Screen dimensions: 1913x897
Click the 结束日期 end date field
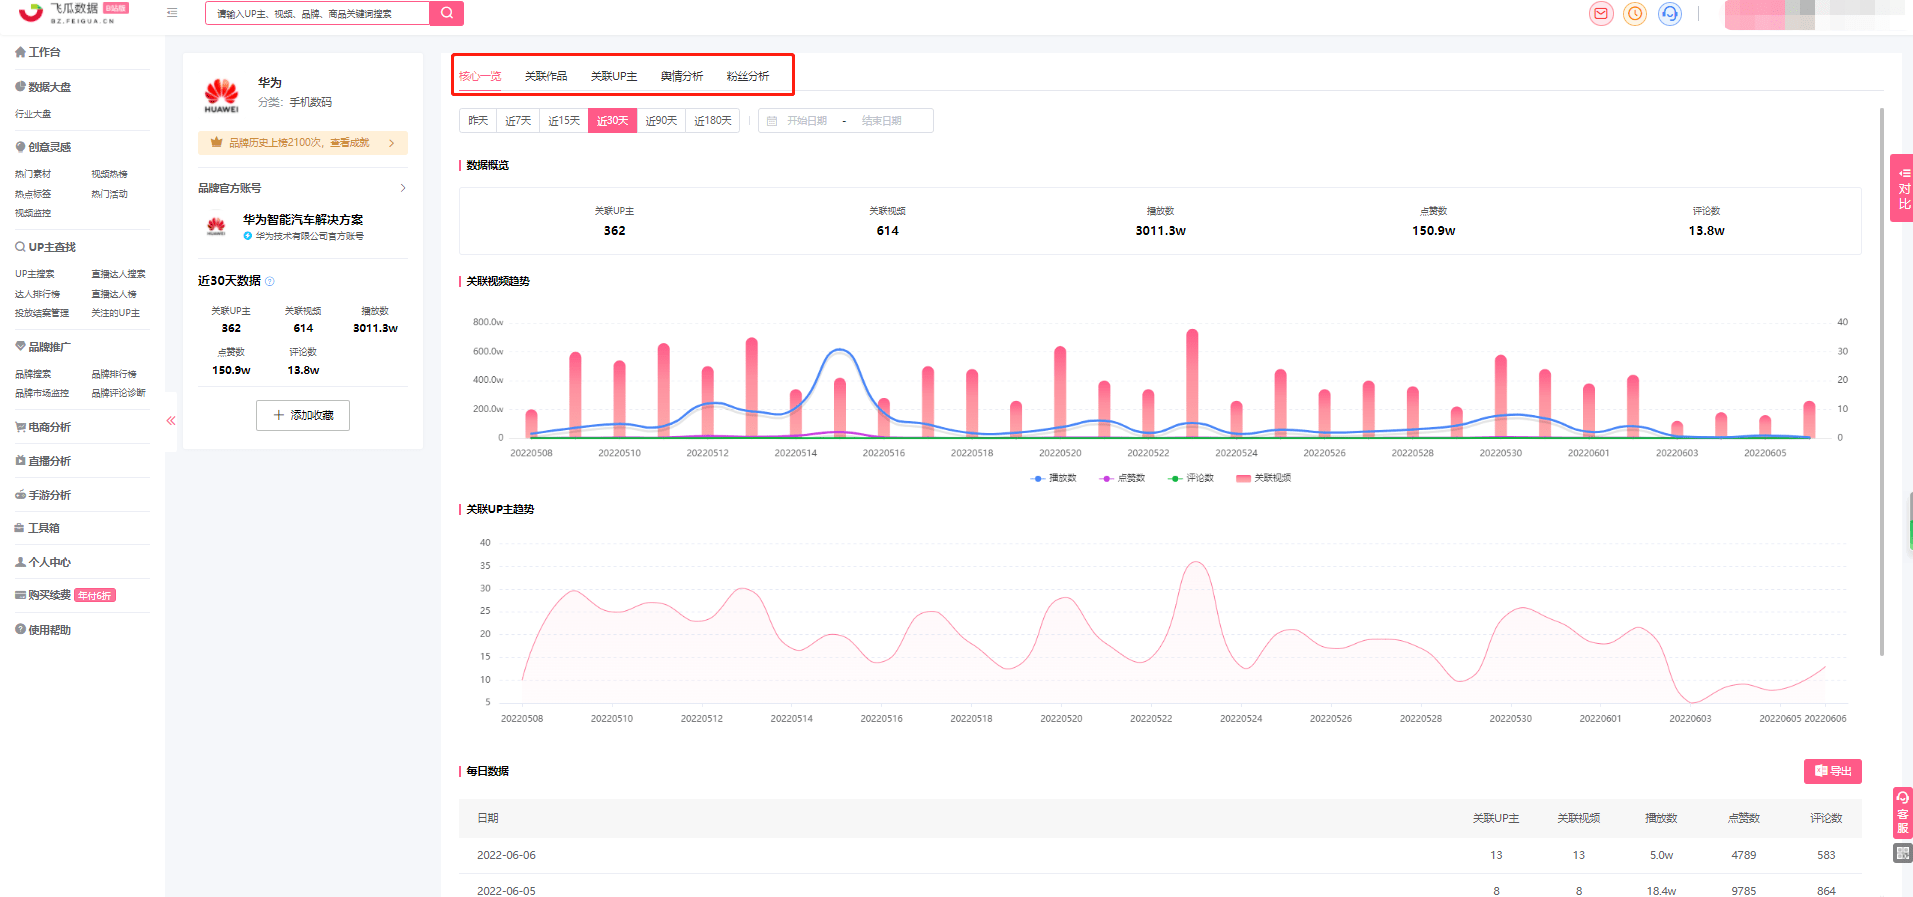[x=882, y=121]
